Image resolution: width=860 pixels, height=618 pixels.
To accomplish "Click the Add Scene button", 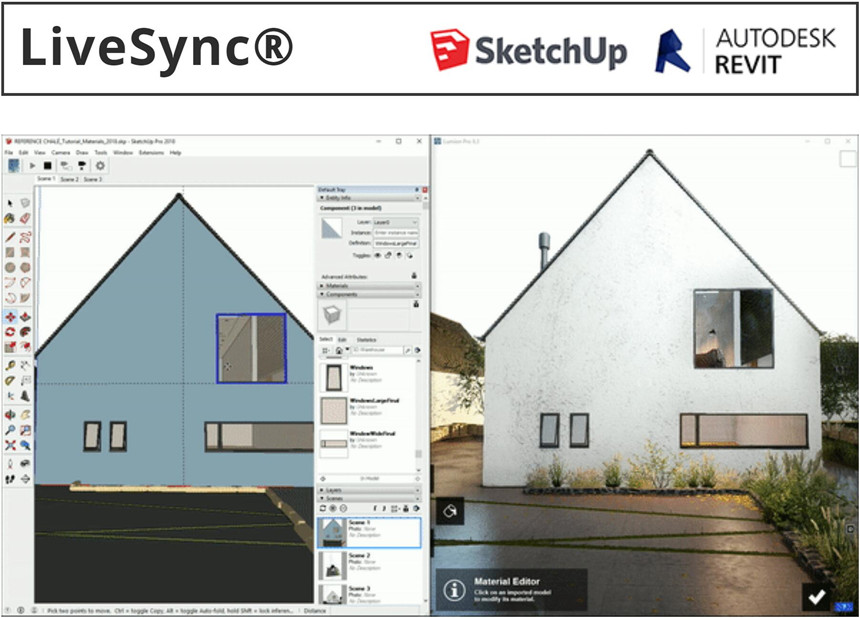I will coord(333,509).
